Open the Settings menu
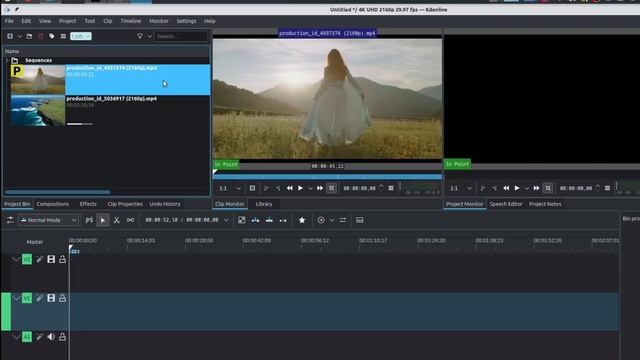The width and height of the screenshot is (640, 360). tap(186, 21)
